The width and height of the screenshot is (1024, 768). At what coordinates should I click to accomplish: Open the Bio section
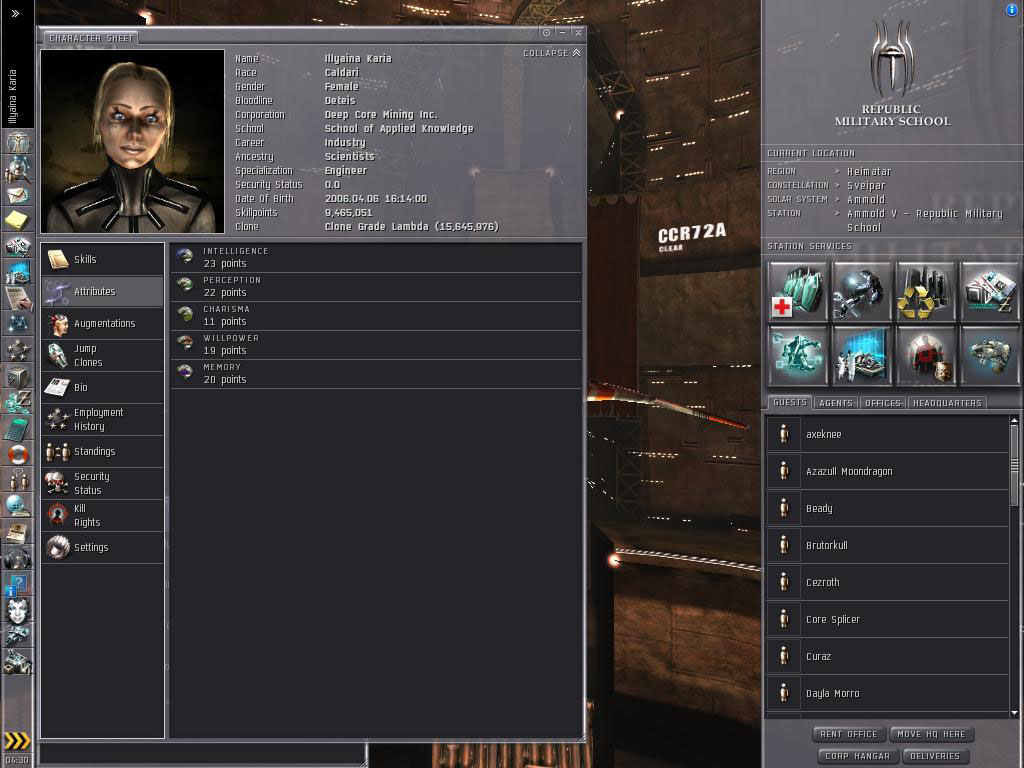tap(103, 387)
